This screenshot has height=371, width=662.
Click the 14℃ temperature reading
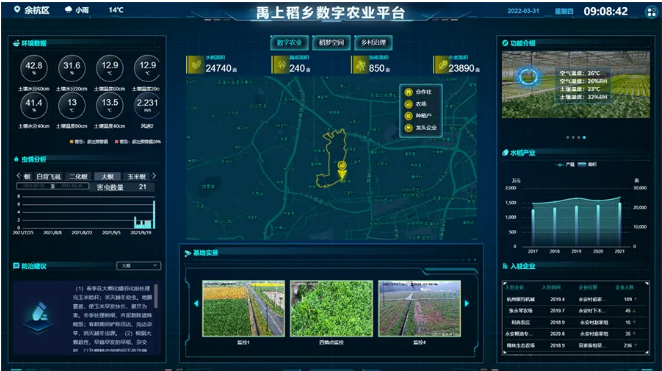pyautogui.click(x=116, y=10)
